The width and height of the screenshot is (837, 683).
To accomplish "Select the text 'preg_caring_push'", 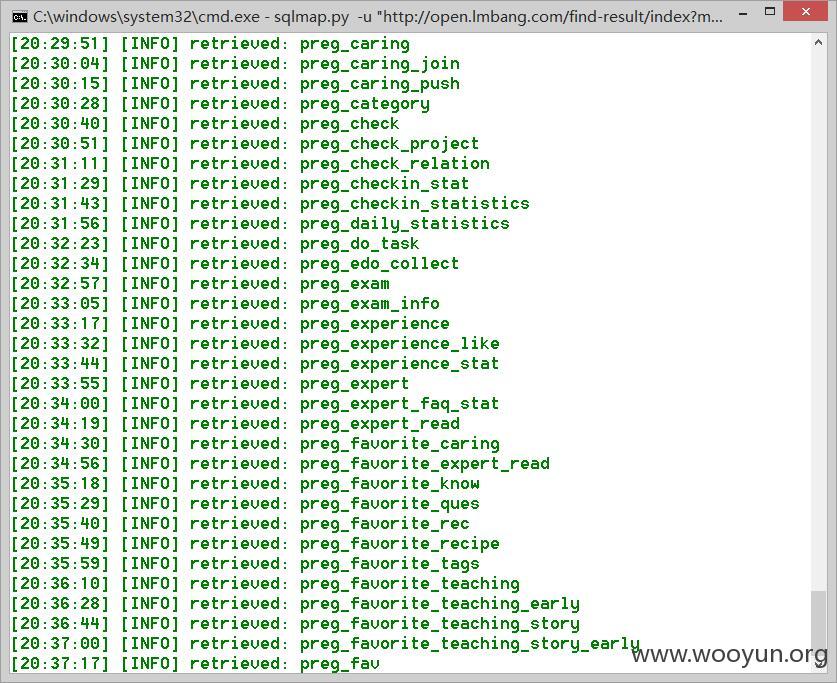I will (x=380, y=84).
